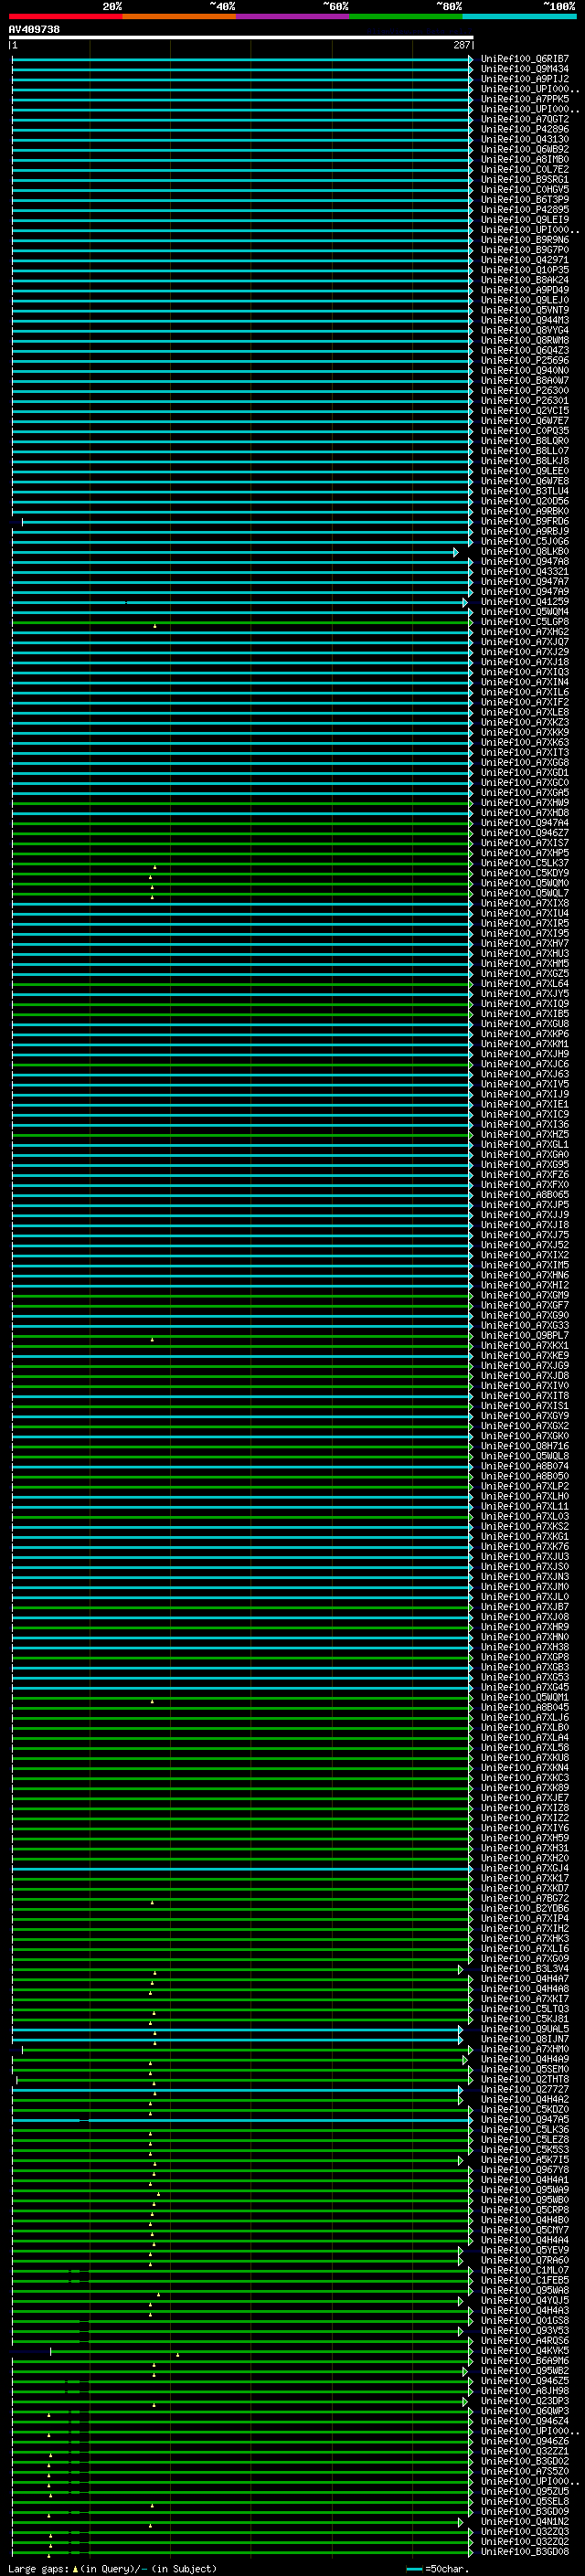Open hit UniRef100_A9PIJ2
The width and height of the screenshot is (585, 2576).
525,79
